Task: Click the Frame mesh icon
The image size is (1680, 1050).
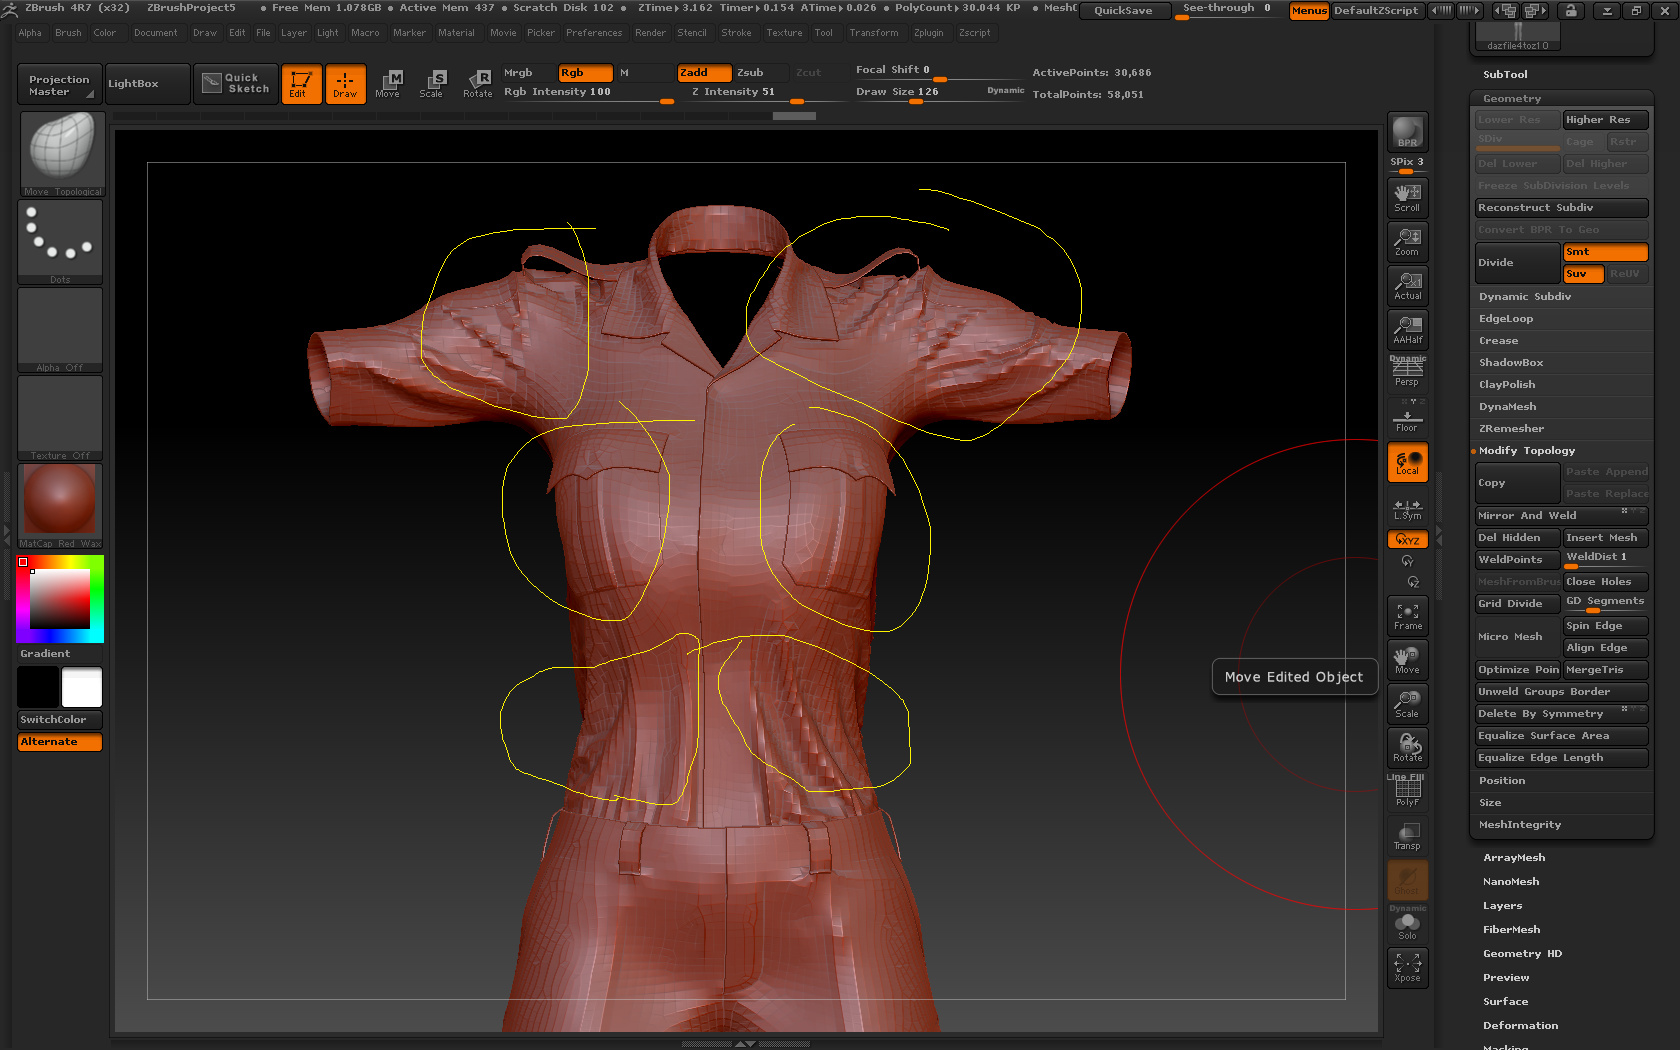Action: (1407, 616)
